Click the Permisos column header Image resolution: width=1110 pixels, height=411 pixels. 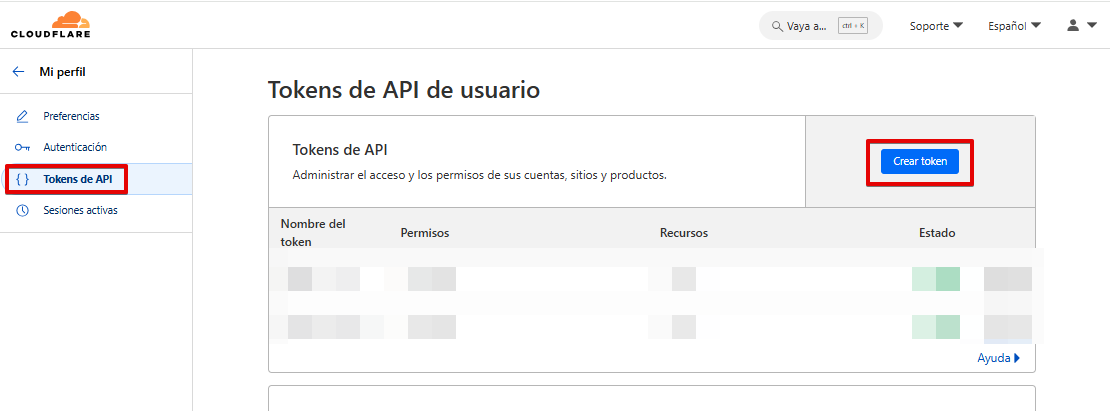pyautogui.click(x=424, y=233)
